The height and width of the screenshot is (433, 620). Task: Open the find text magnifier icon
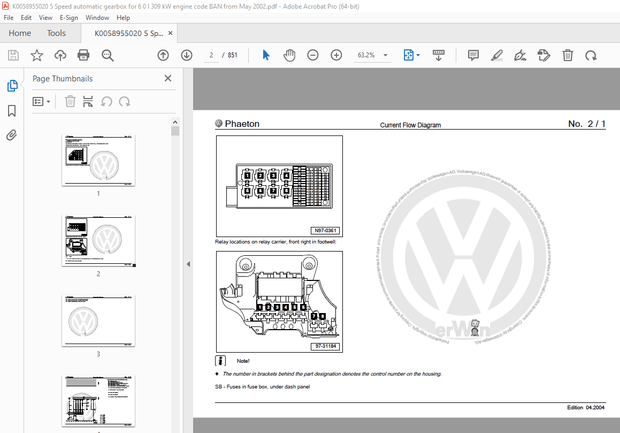108,55
